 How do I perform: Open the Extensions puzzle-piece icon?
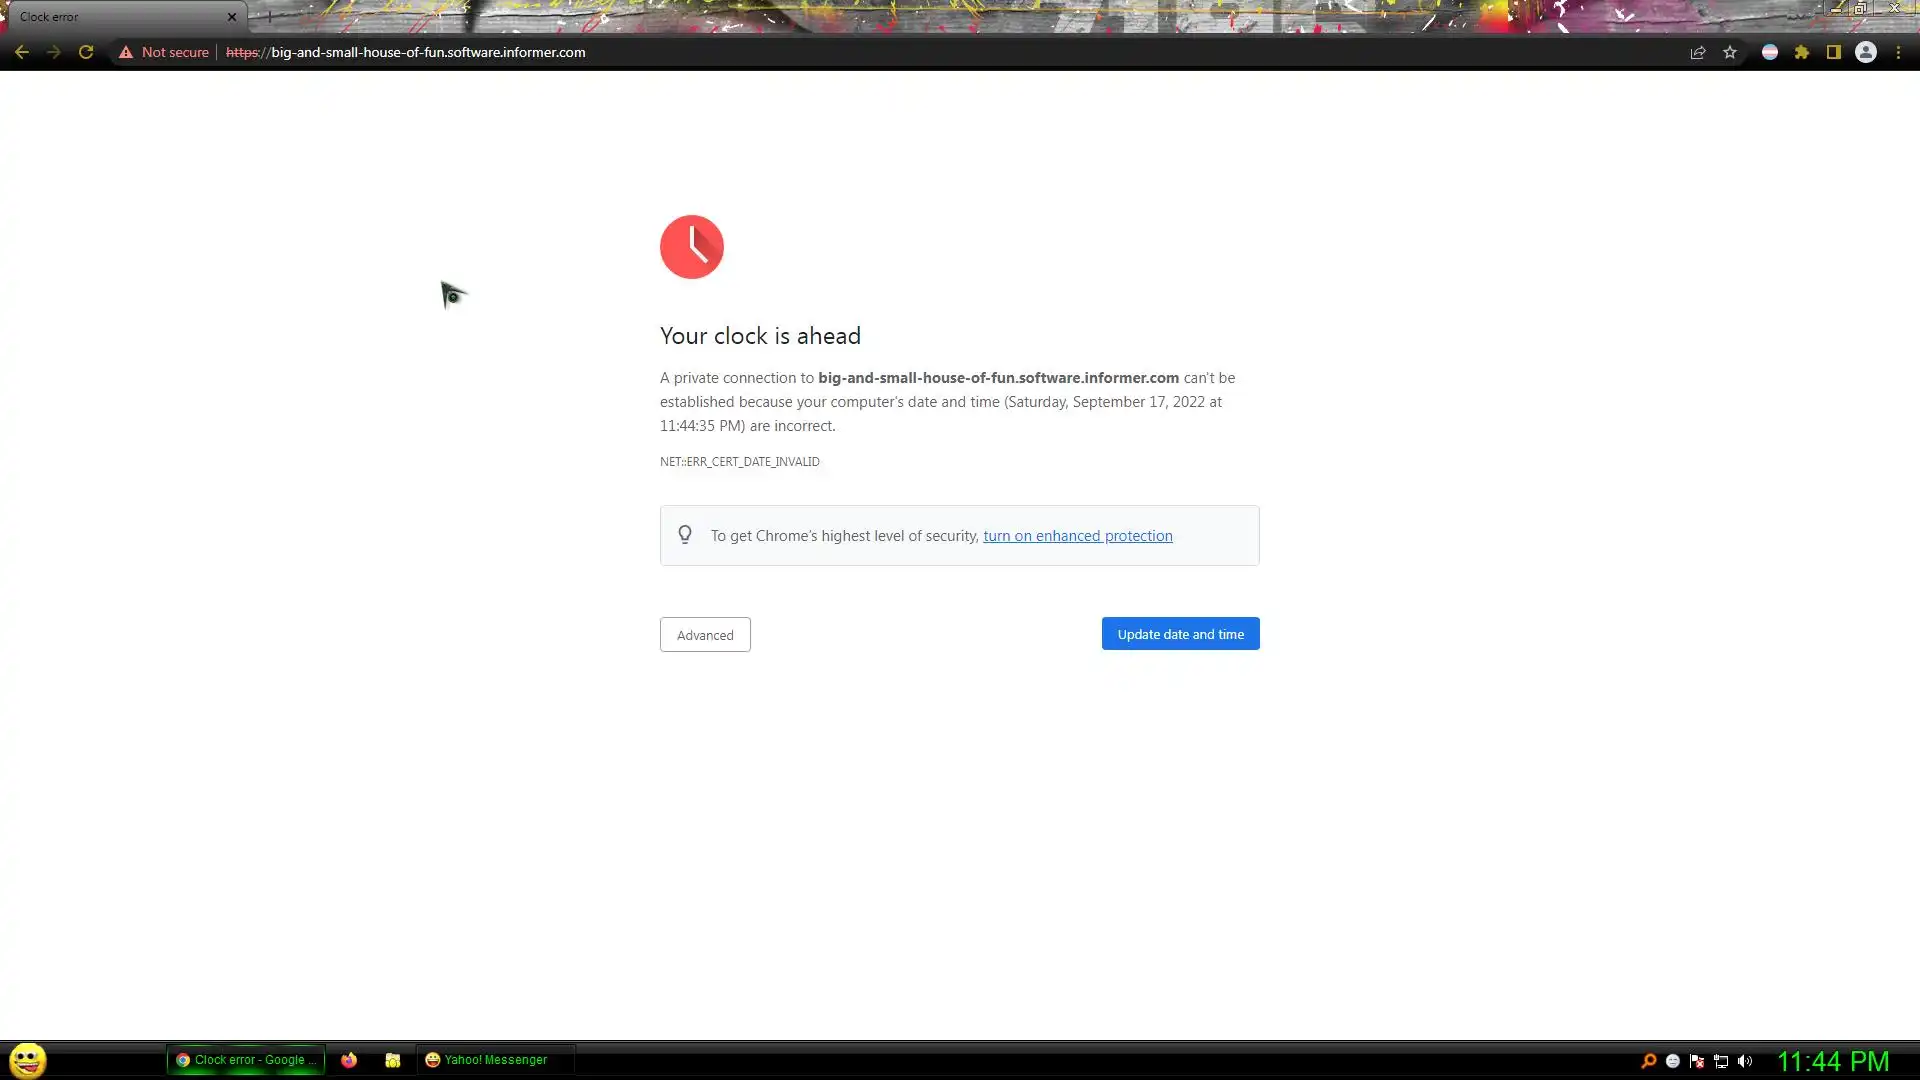pos(1802,53)
